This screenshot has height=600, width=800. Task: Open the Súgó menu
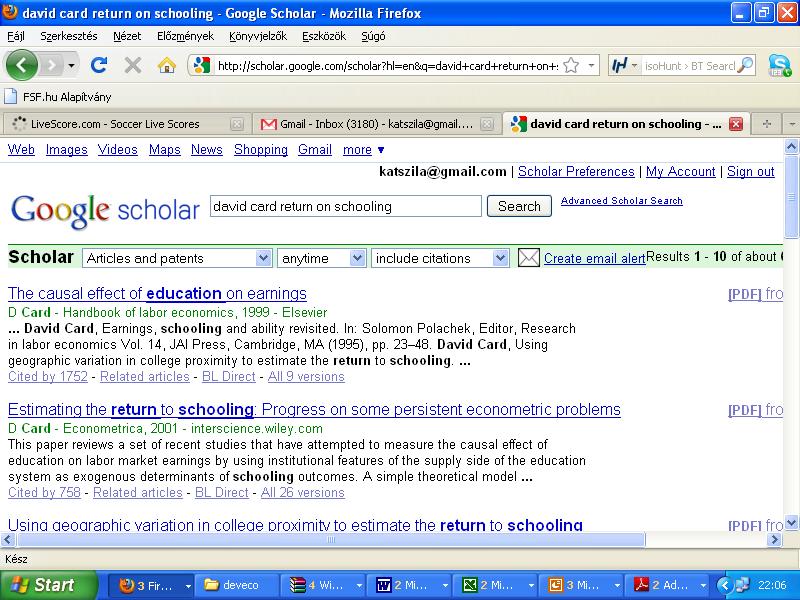[x=373, y=36]
